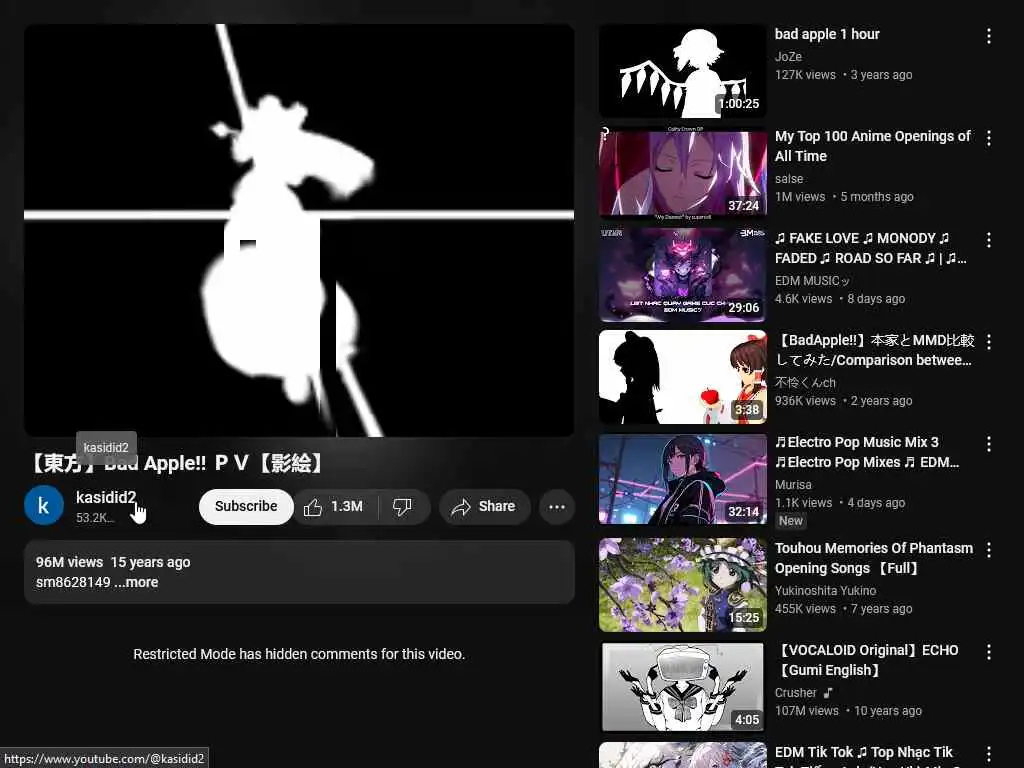Click the '96M views 15 years ago' text
The height and width of the screenshot is (768, 1024).
(x=113, y=562)
